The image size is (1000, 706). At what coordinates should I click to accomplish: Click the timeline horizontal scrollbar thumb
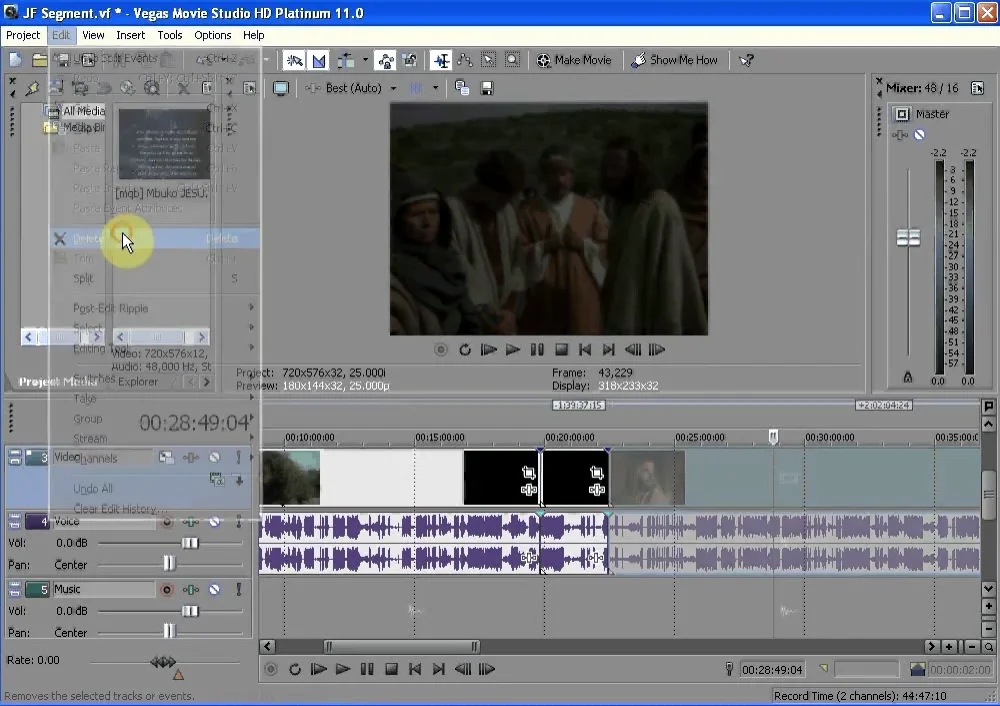pos(401,647)
